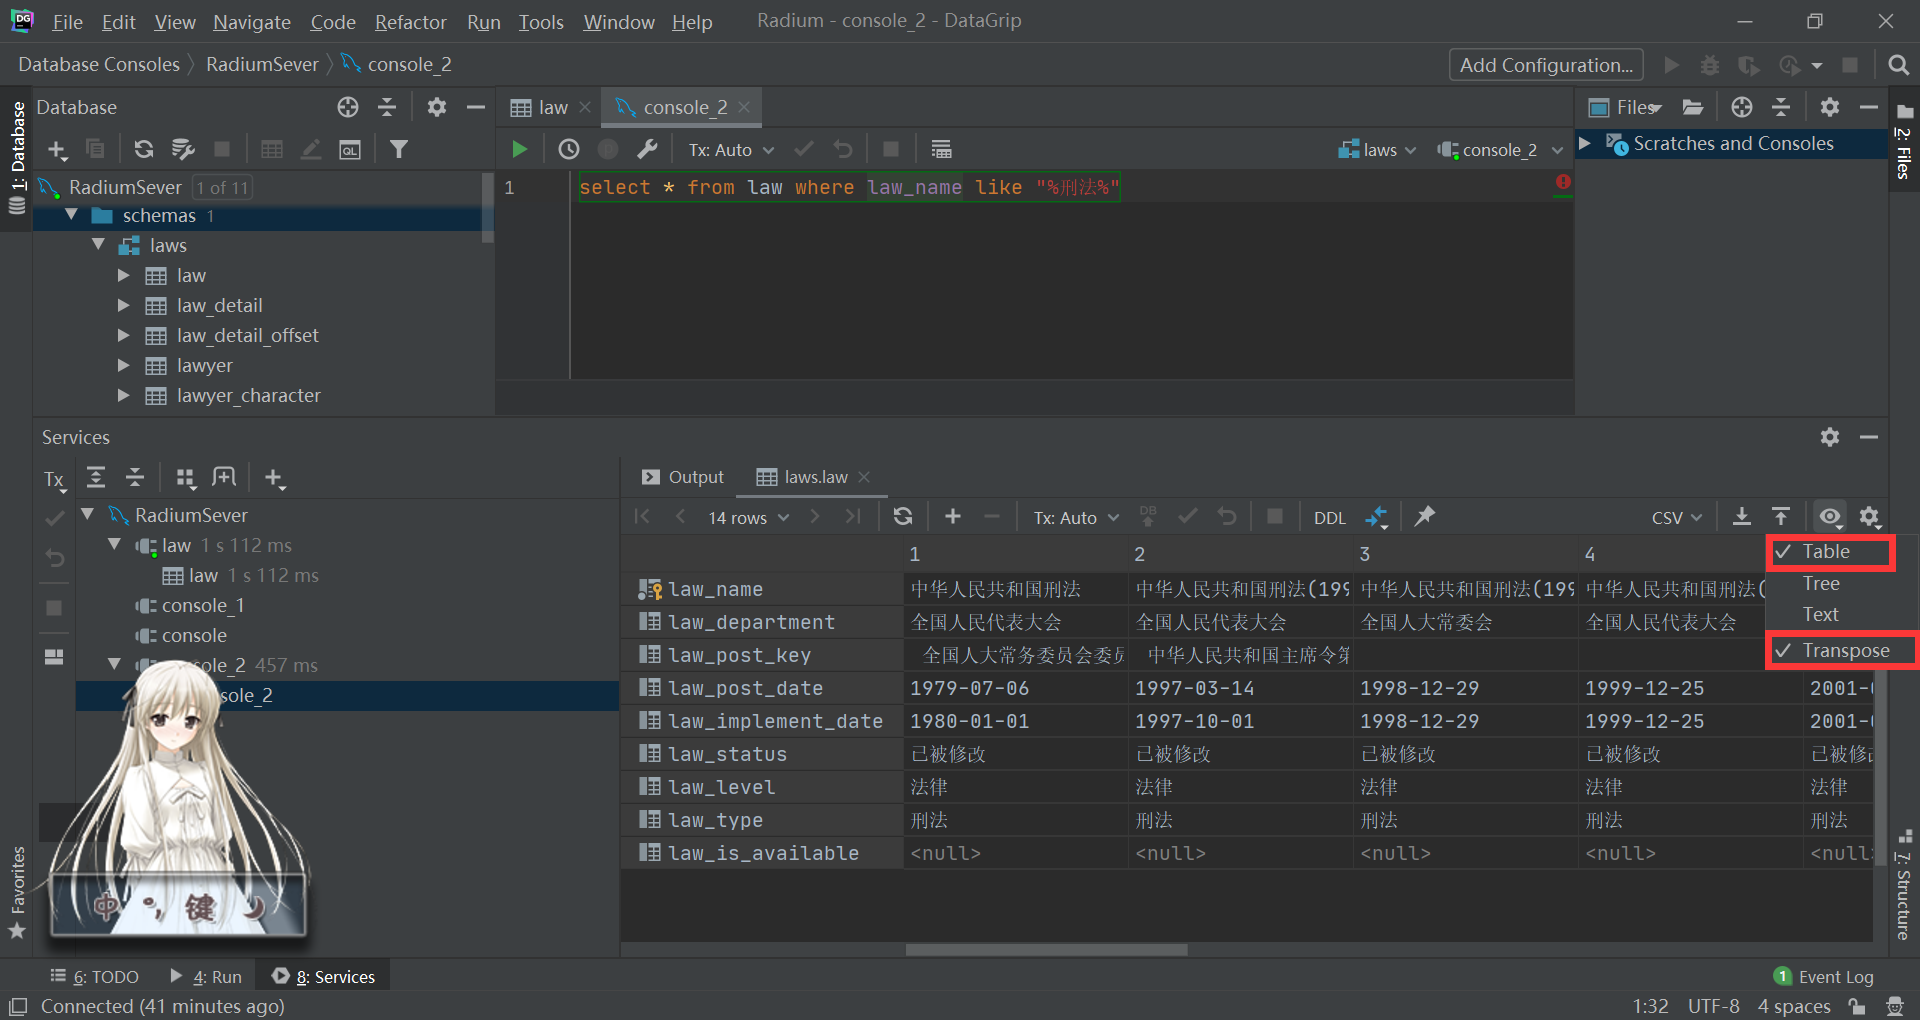The width and height of the screenshot is (1920, 1020).
Task: Go to last page of results
Action: [x=853, y=516]
